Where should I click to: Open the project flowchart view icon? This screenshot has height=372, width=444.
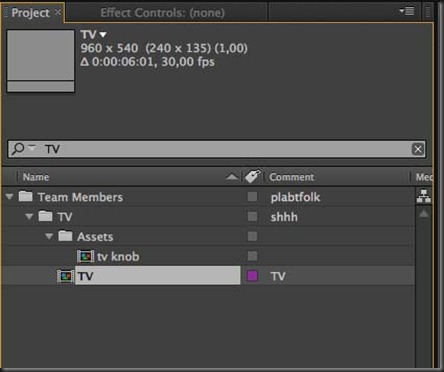[x=424, y=196]
